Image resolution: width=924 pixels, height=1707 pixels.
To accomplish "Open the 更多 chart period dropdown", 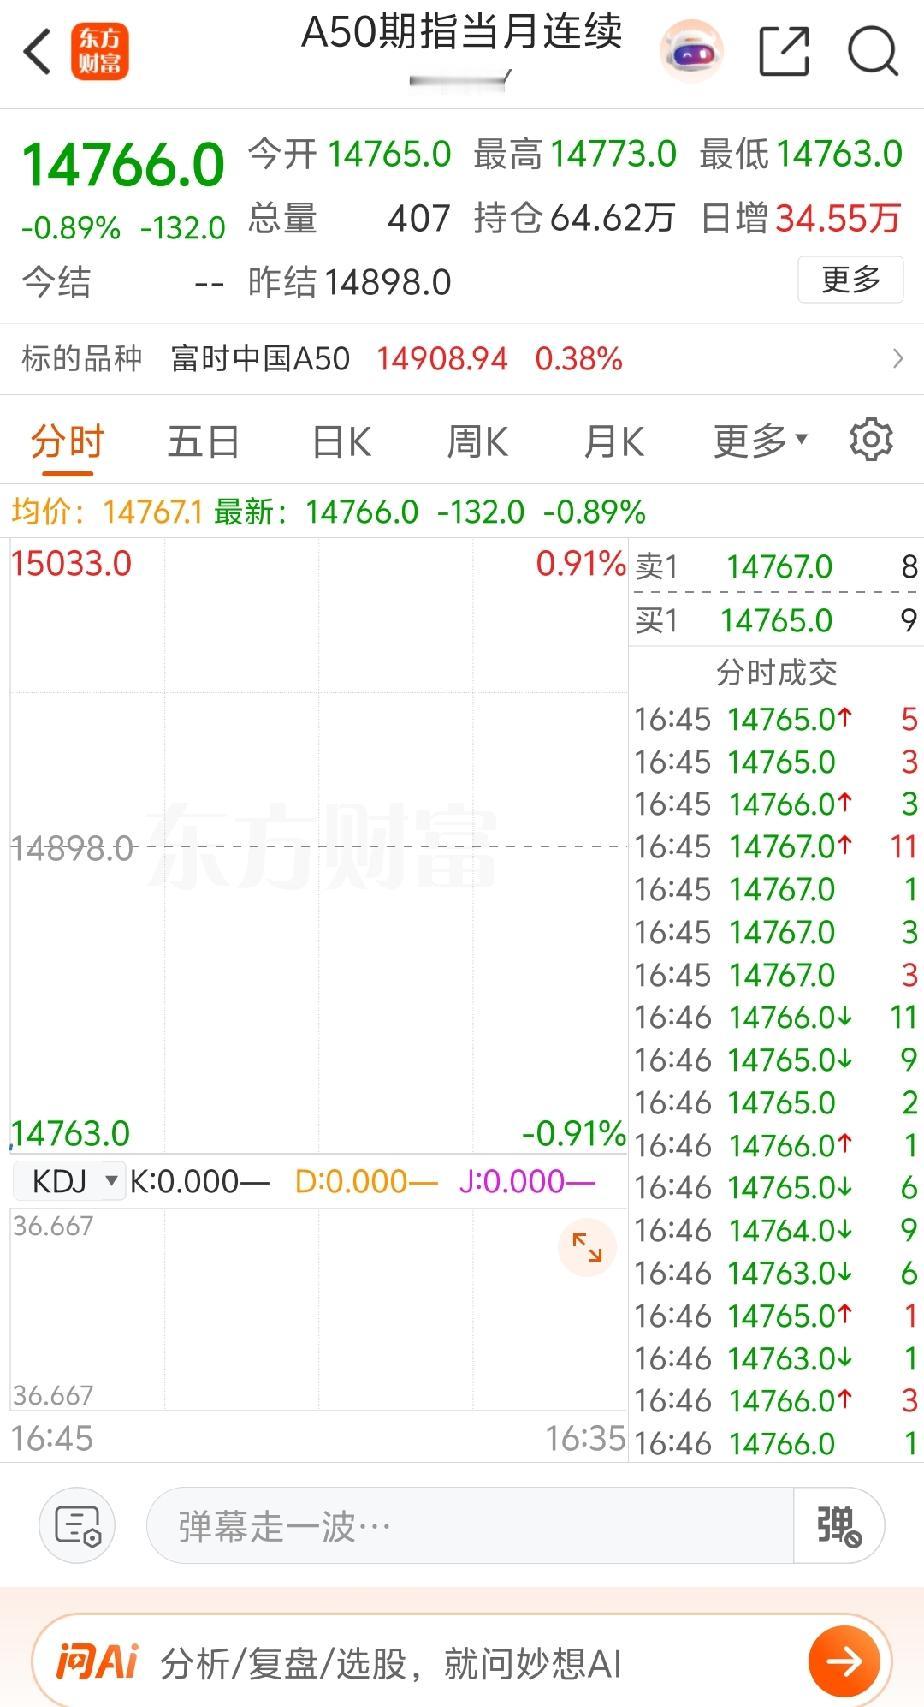I will (x=760, y=441).
